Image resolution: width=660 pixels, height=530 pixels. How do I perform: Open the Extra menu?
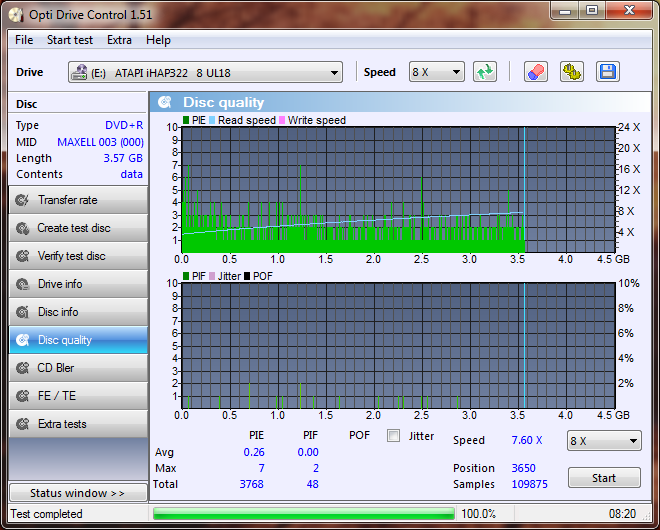coord(119,40)
